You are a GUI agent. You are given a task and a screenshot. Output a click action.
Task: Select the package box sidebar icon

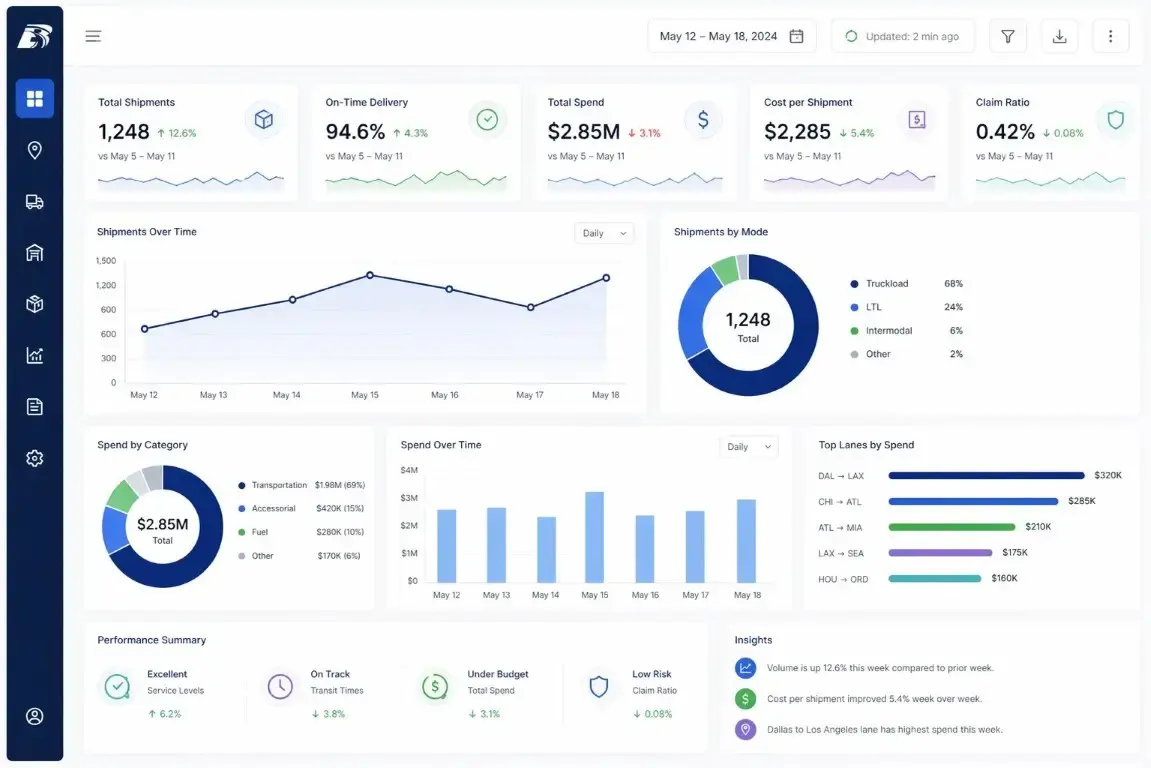[35, 304]
